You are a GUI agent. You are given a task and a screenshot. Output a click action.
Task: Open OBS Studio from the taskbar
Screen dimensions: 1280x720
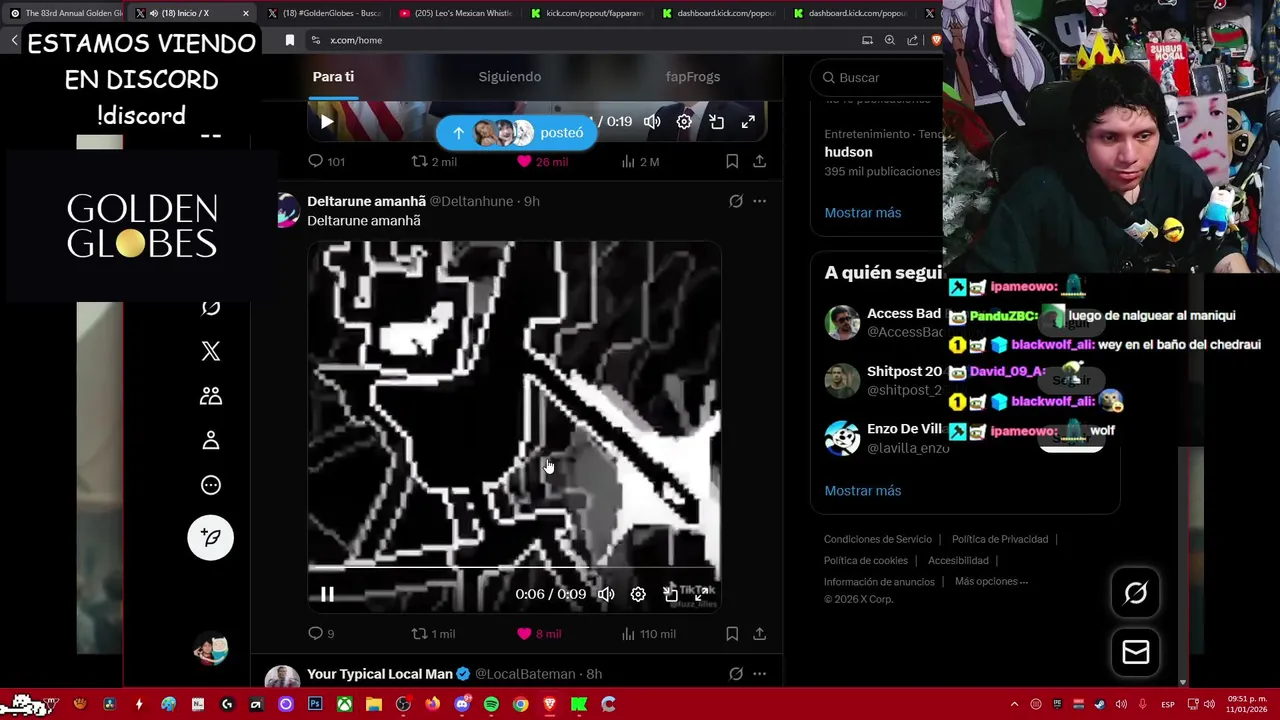[403, 704]
